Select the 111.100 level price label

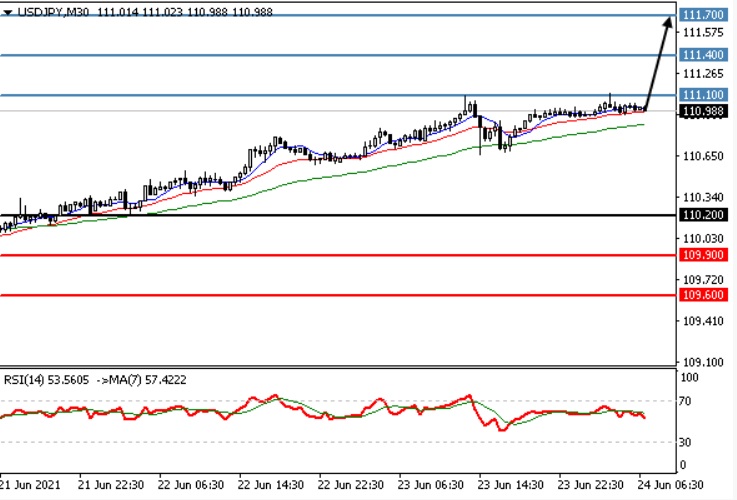702,95
